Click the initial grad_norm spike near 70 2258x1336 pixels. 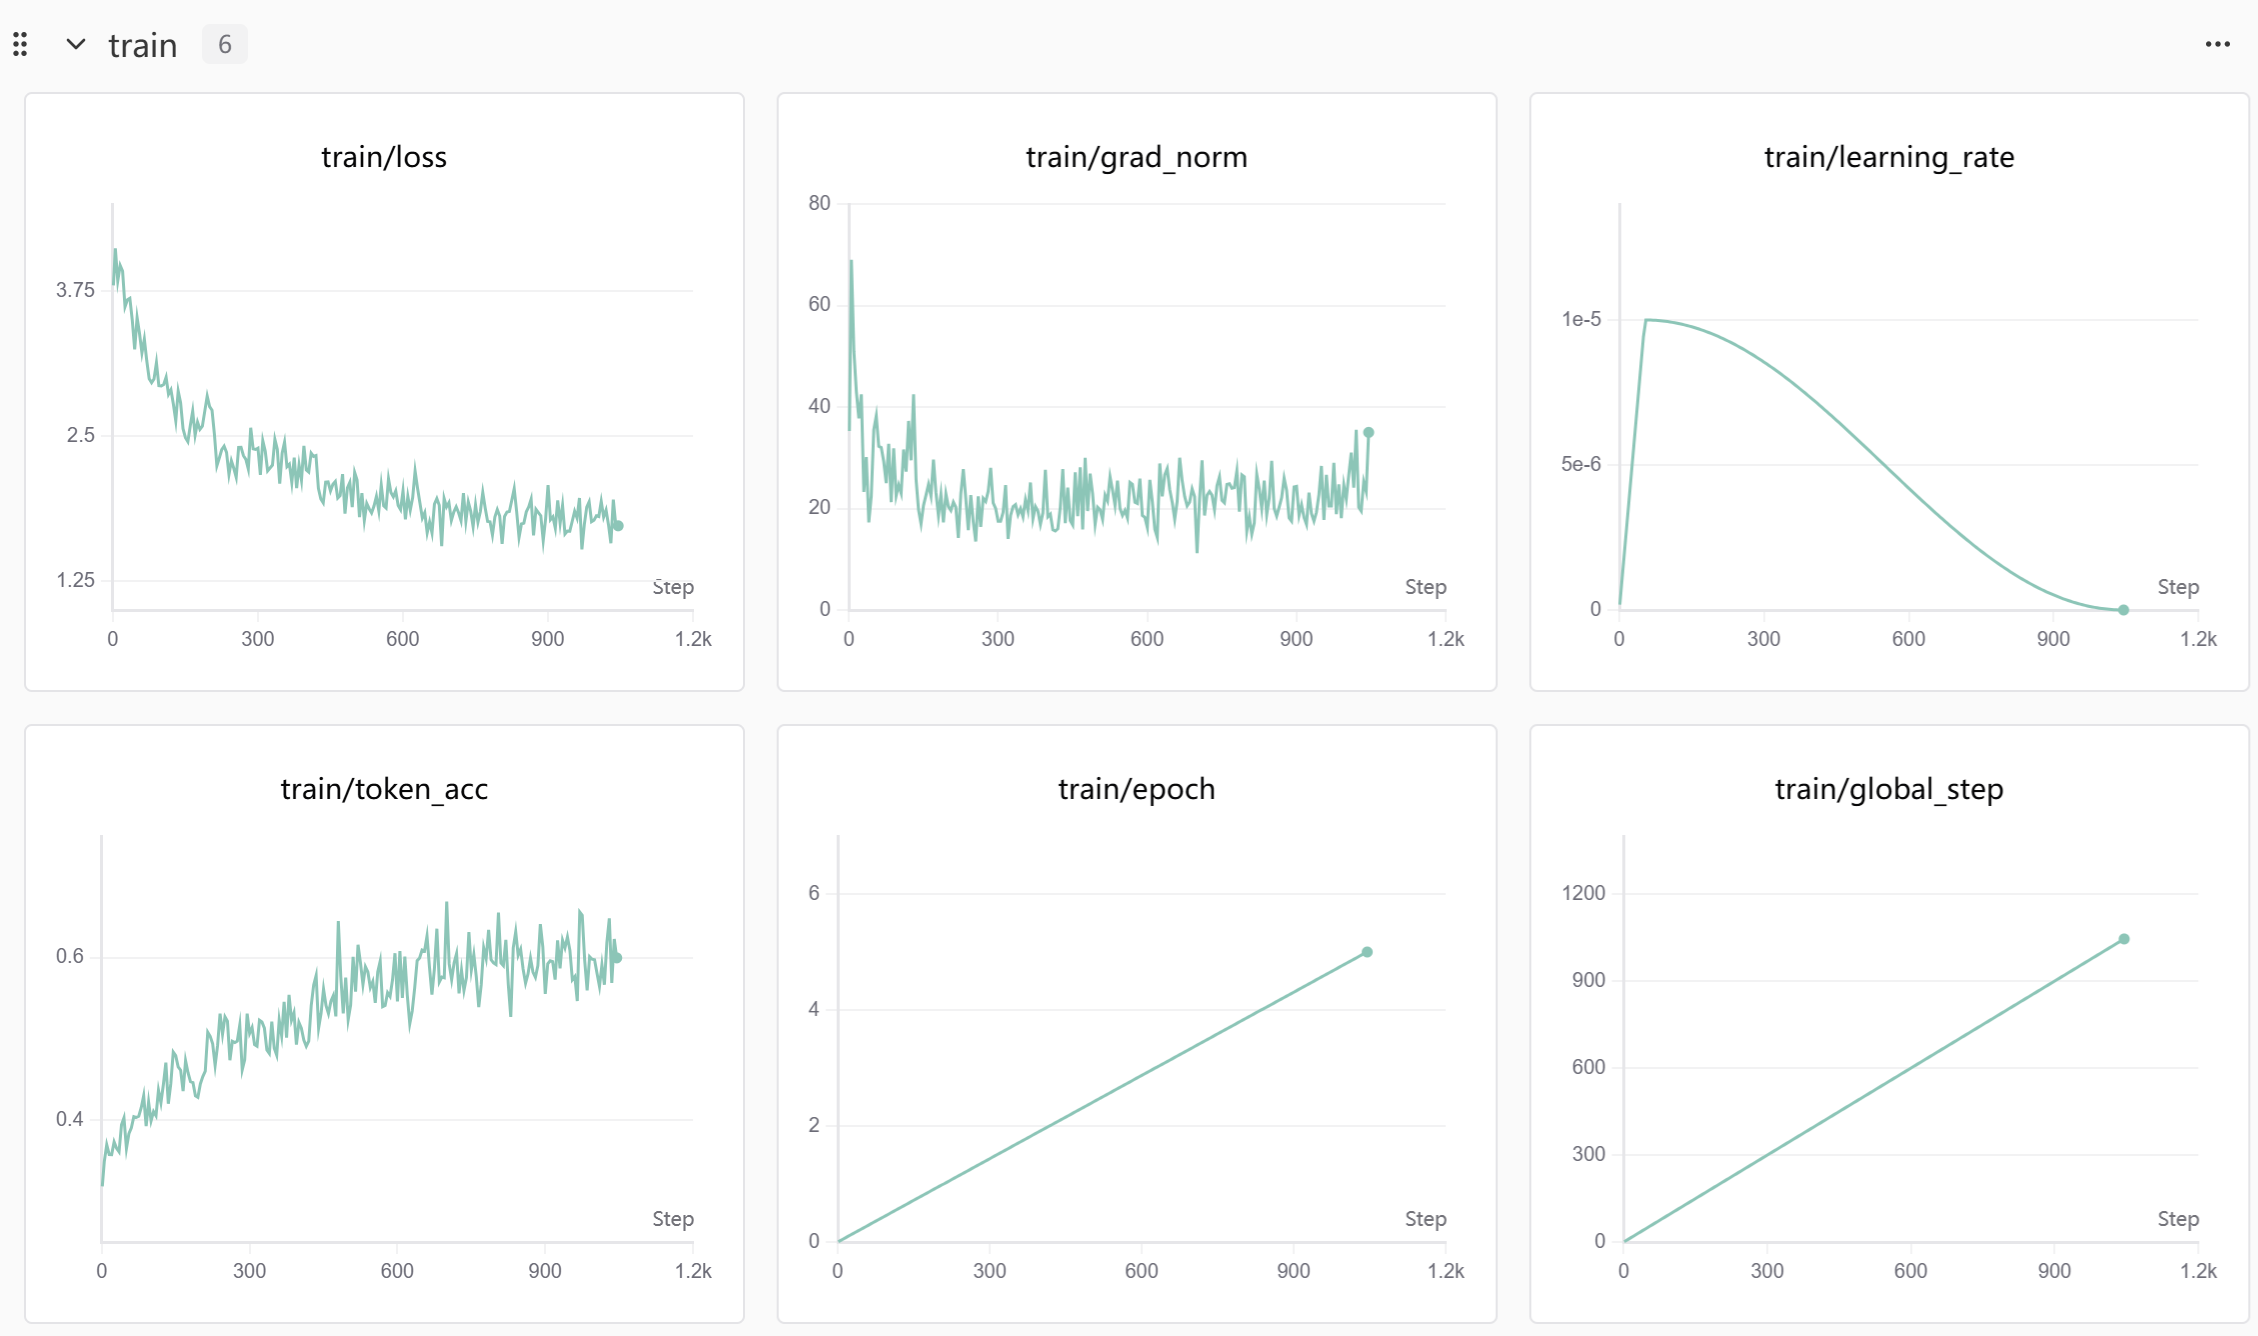851,262
